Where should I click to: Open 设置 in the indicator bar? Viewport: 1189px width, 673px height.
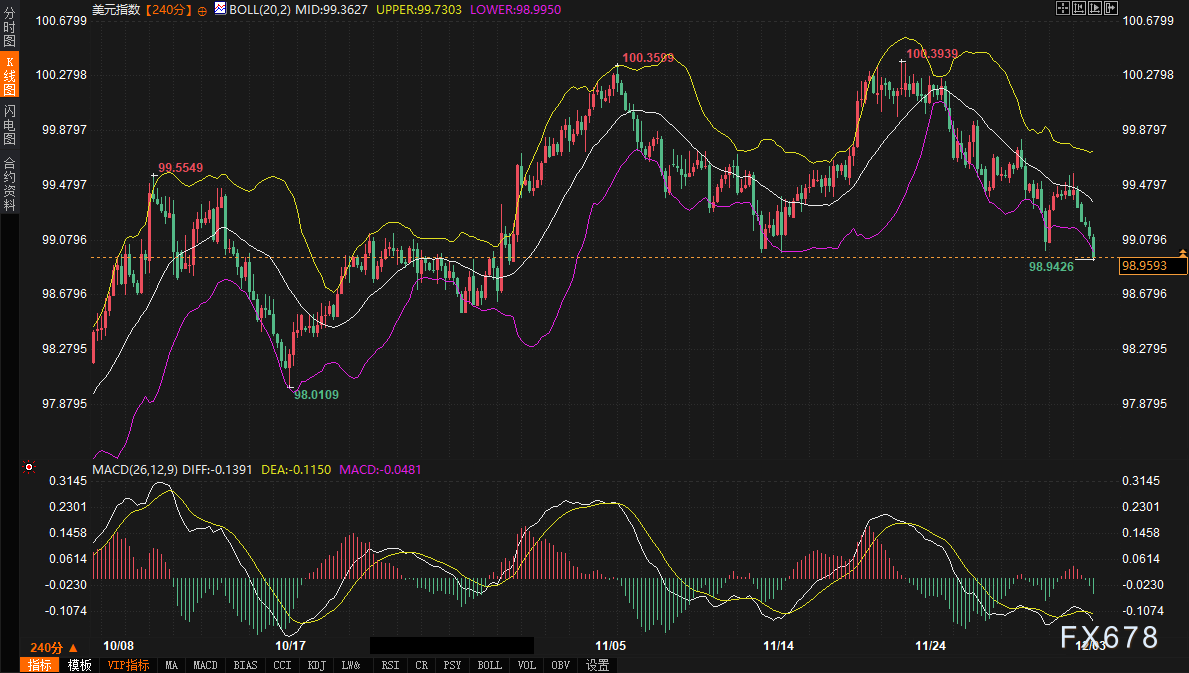coord(598,665)
